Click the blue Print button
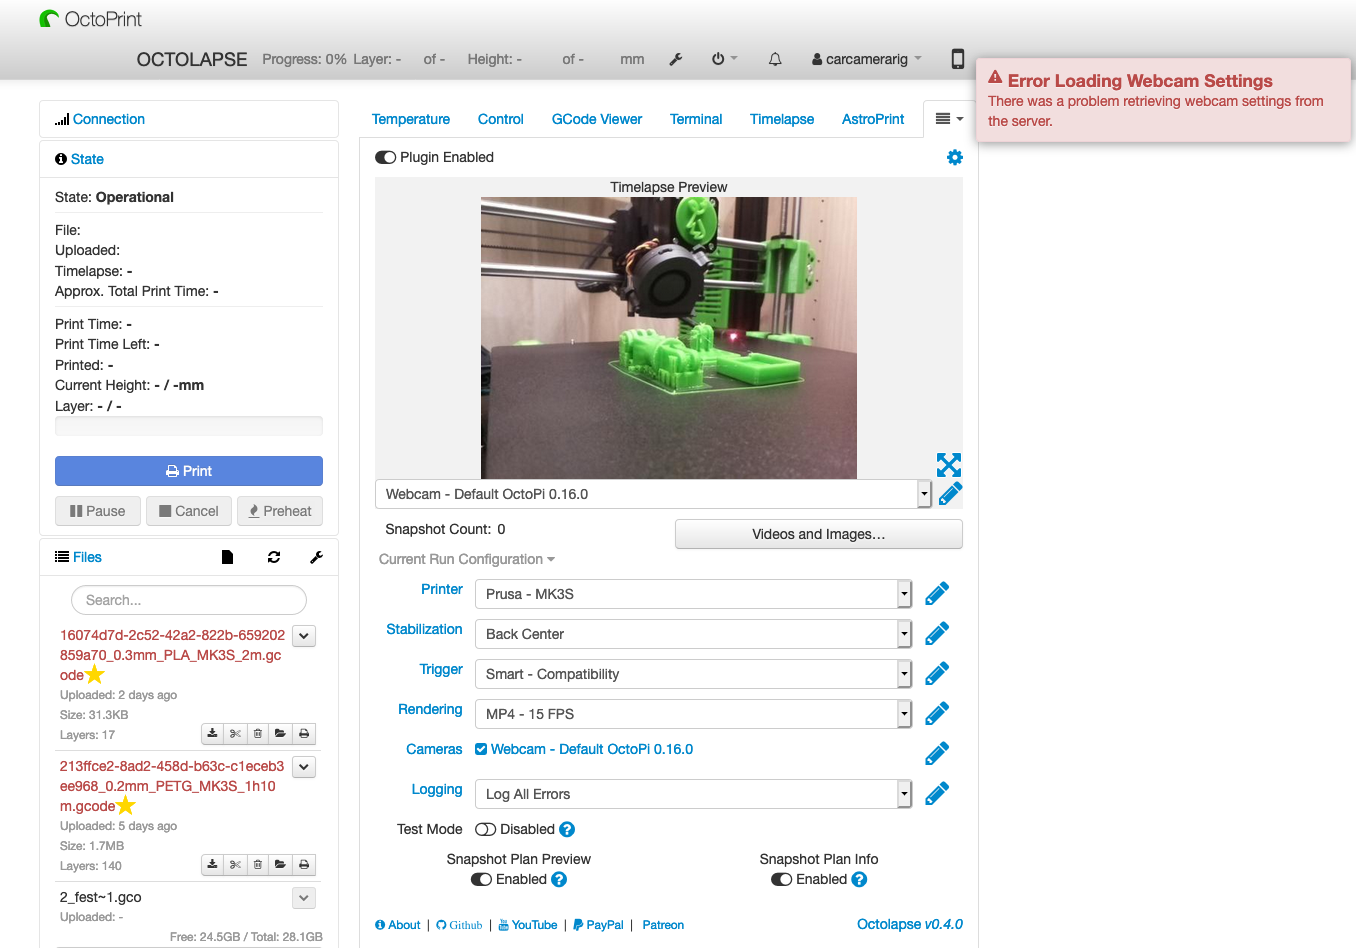Image resolution: width=1356 pixels, height=948 pixels. pyautogui.click(x=189, y=471)
